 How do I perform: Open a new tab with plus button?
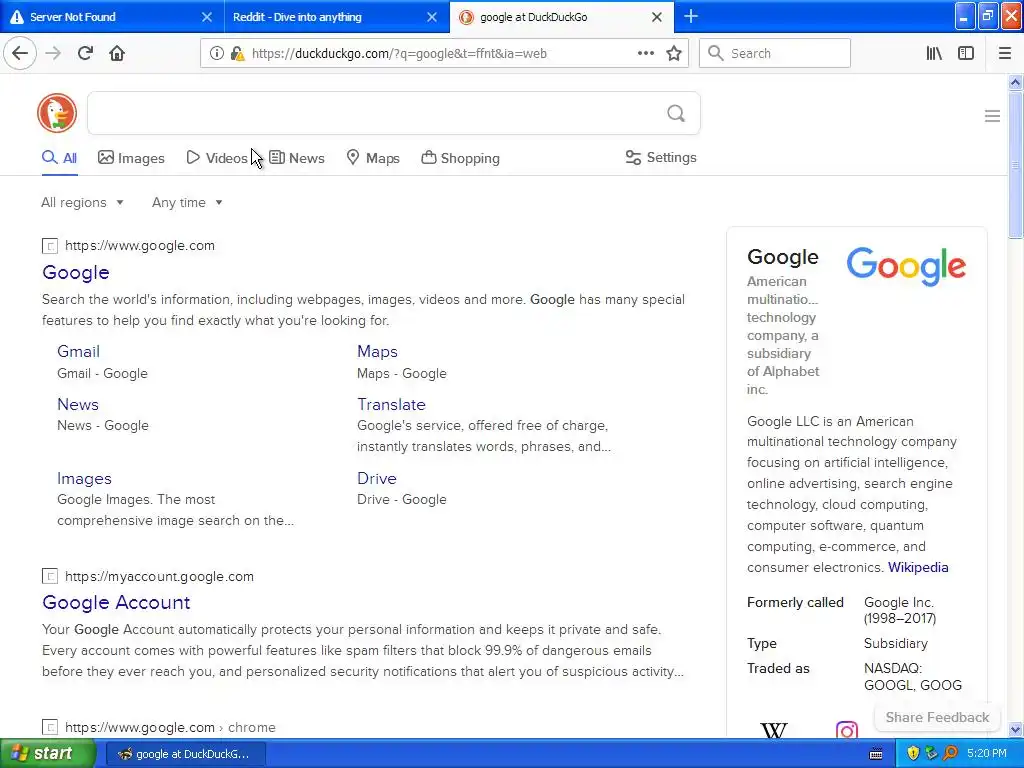click(690, 16)
